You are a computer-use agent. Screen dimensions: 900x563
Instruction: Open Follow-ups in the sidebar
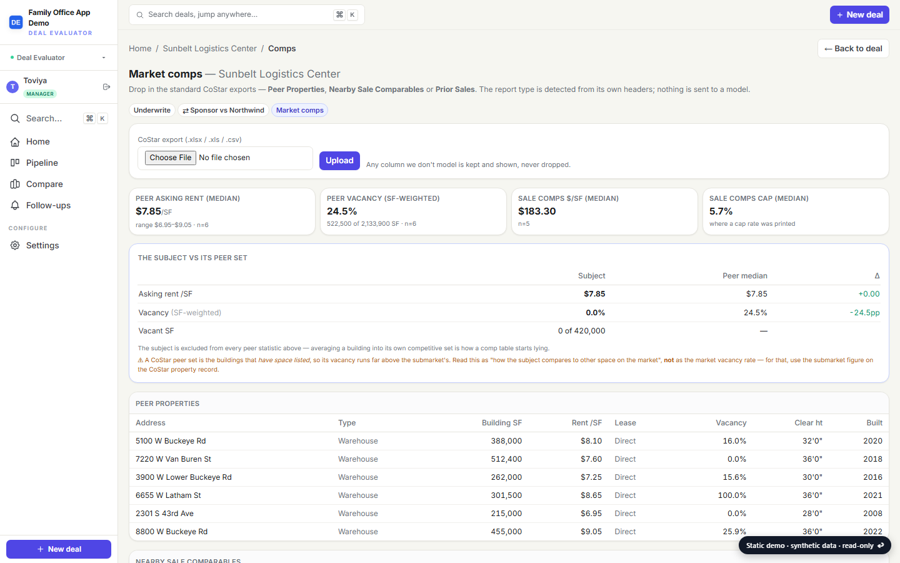click(58, 205)
